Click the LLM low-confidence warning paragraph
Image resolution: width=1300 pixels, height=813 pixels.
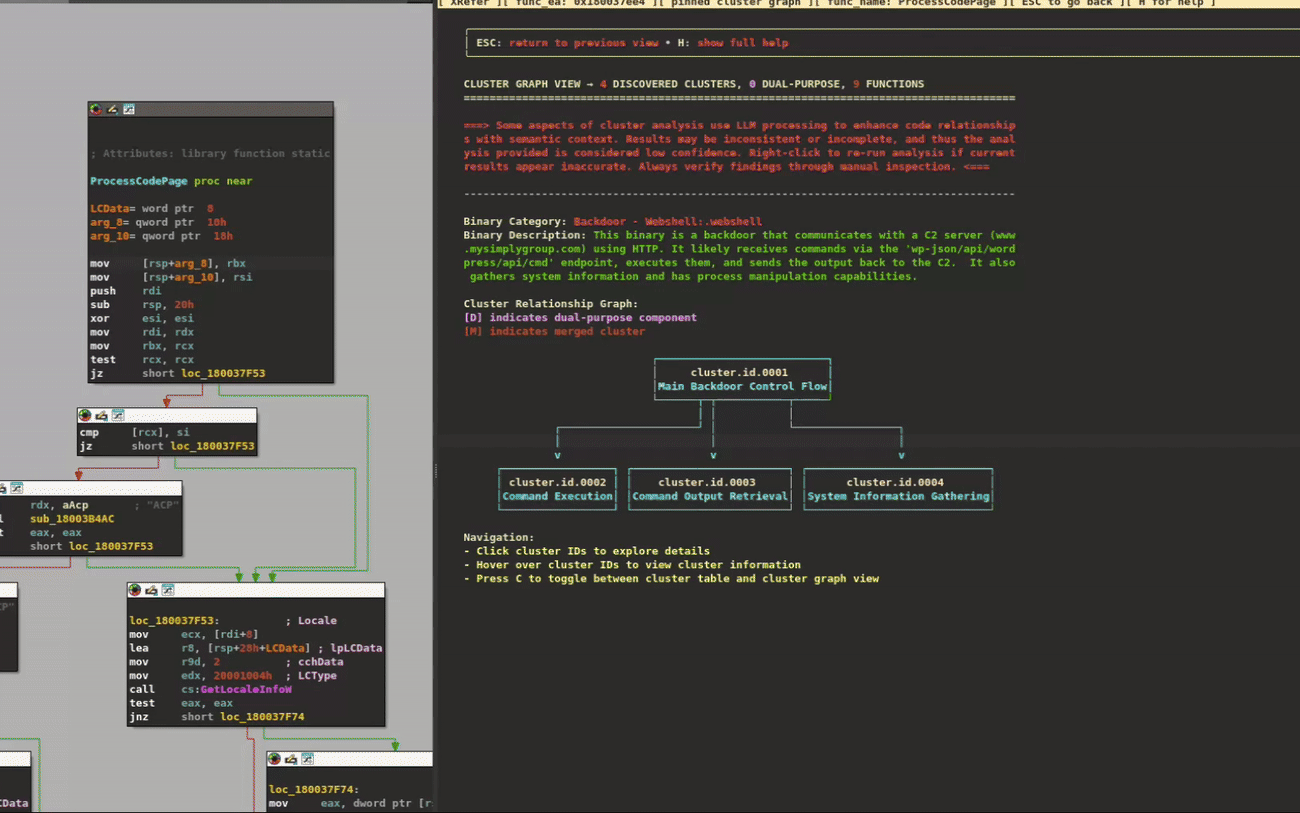click(739, 146)
